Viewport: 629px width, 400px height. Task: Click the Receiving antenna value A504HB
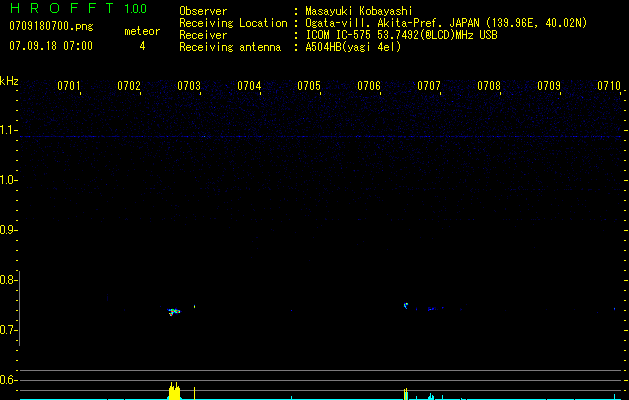(x=324, y=47)
